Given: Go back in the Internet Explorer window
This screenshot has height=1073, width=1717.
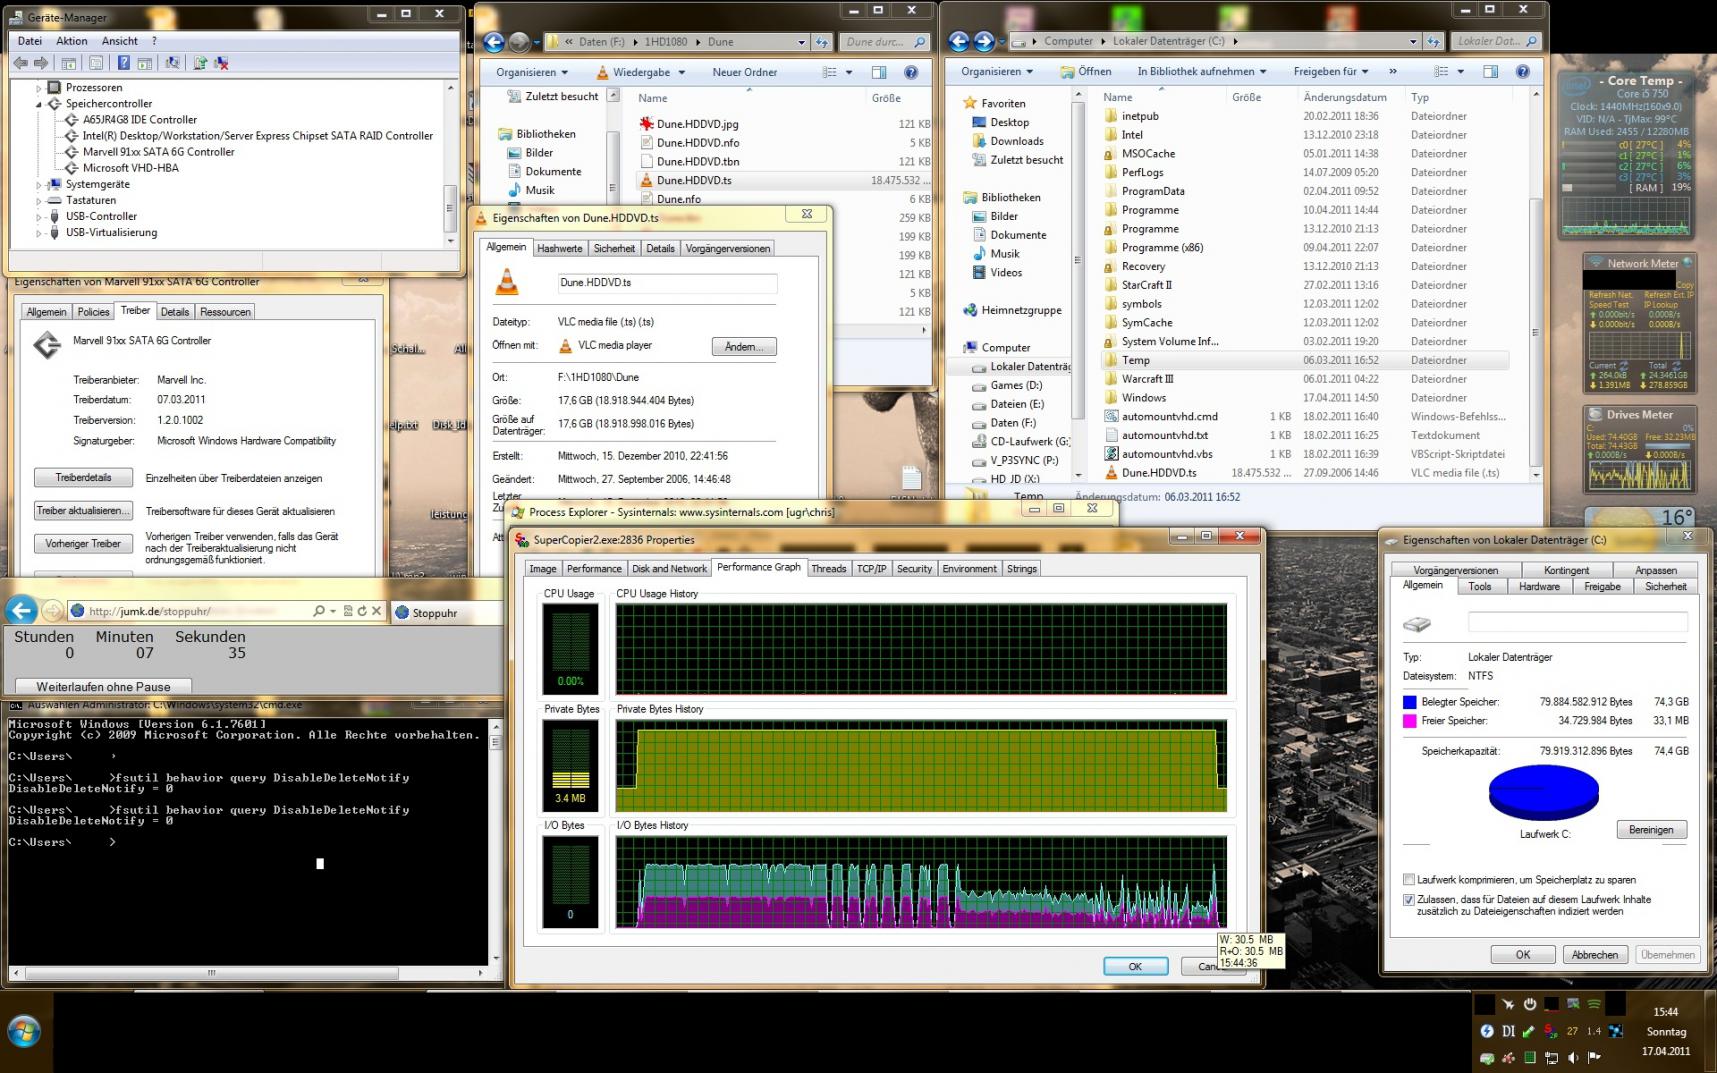Looking at the screenshot, I should click(22, 610).
